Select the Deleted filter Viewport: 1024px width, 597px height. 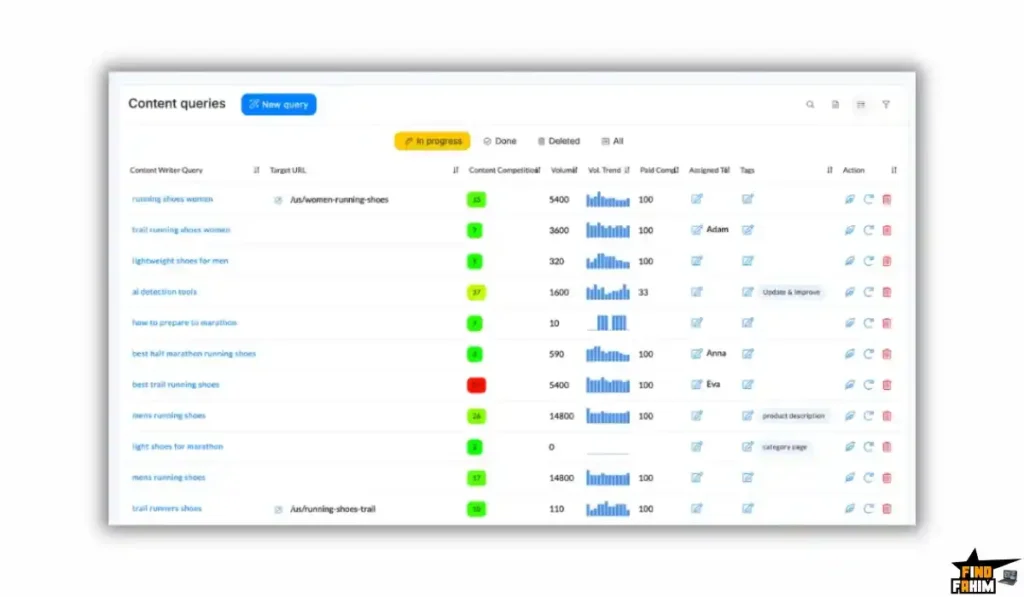pyautogui.click(x=559, y=141)
